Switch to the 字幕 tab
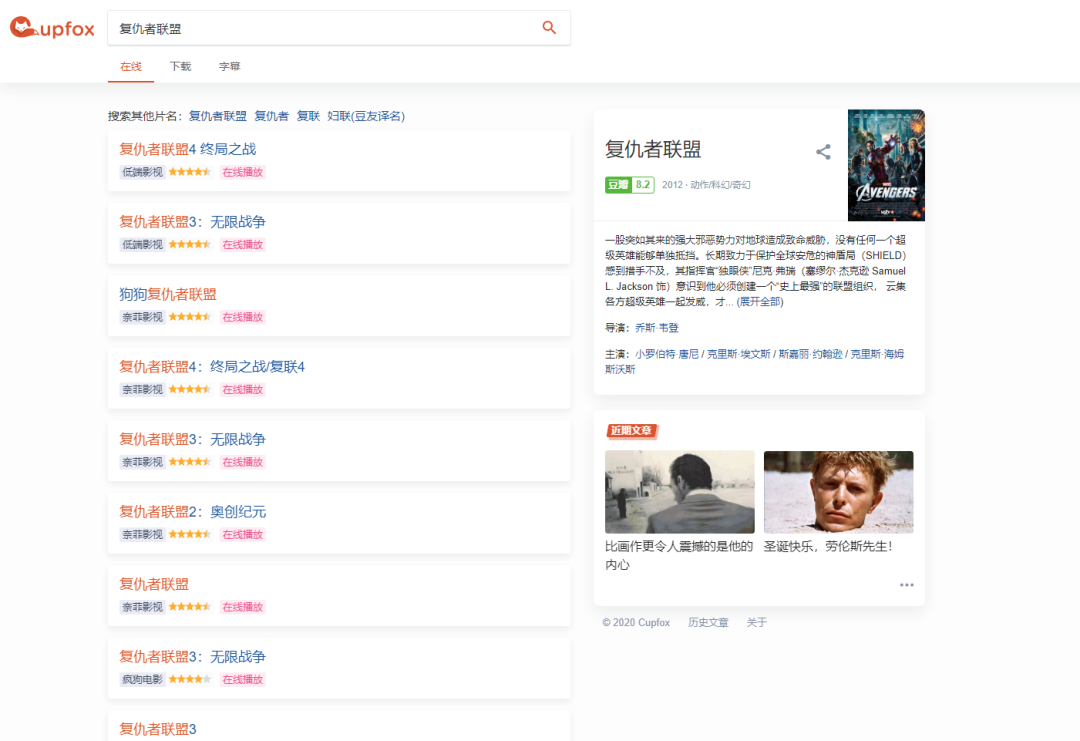 pyautogui.click(x=229, y=66)
